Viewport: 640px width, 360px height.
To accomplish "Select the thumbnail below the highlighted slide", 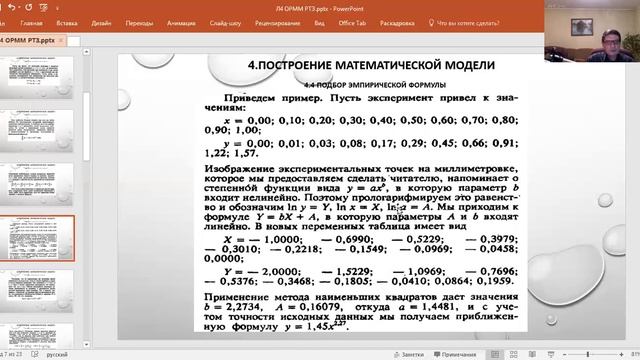I will 37,291.
